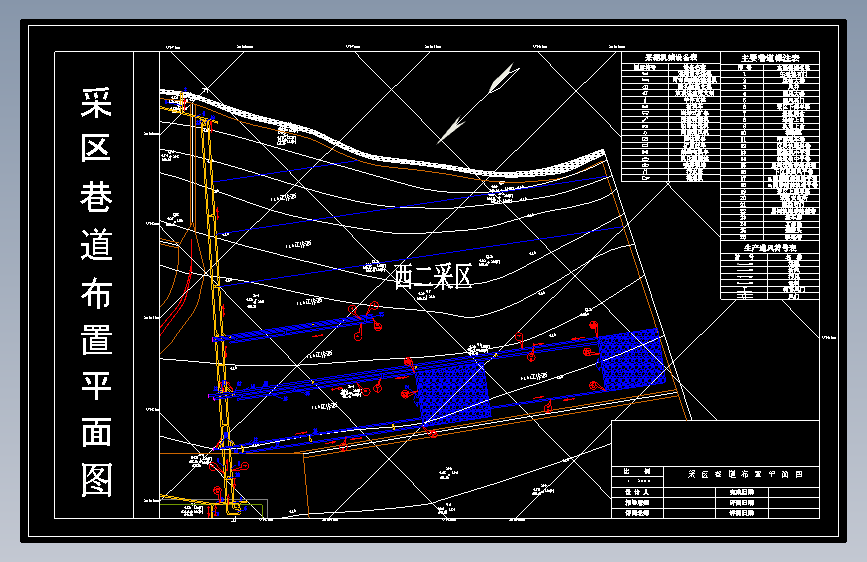Click the large blue hatched block in center

coord(452,392)
